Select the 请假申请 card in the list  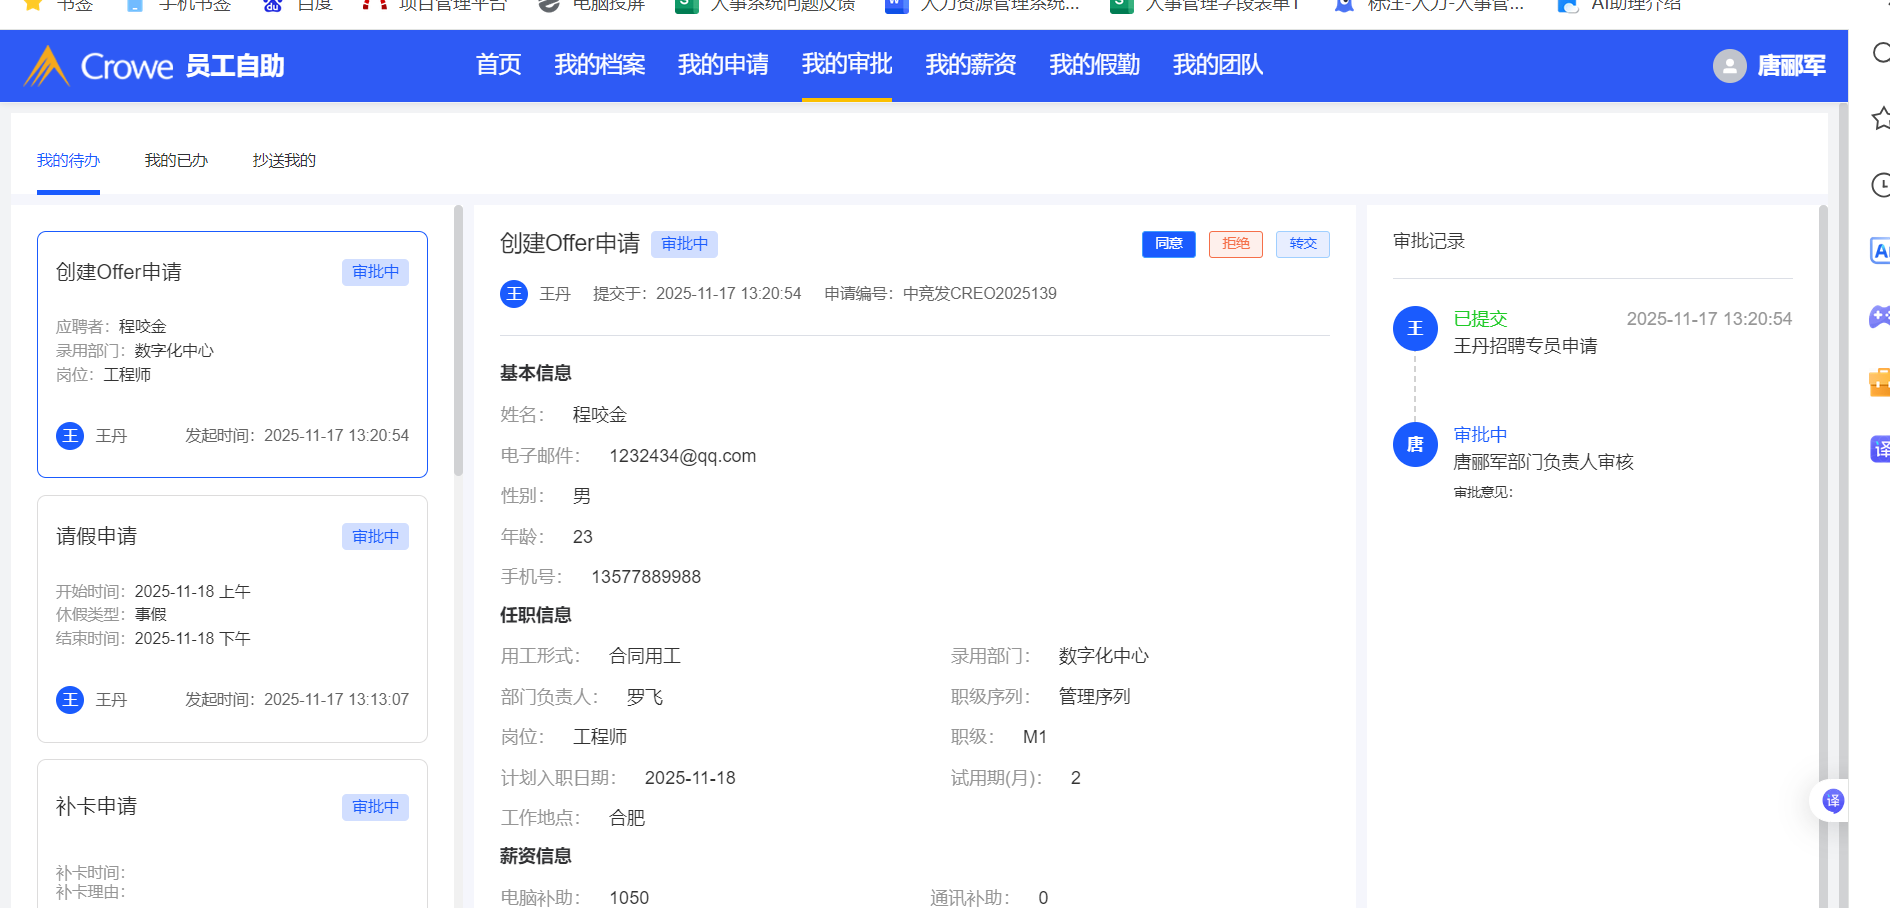point(232,618)
